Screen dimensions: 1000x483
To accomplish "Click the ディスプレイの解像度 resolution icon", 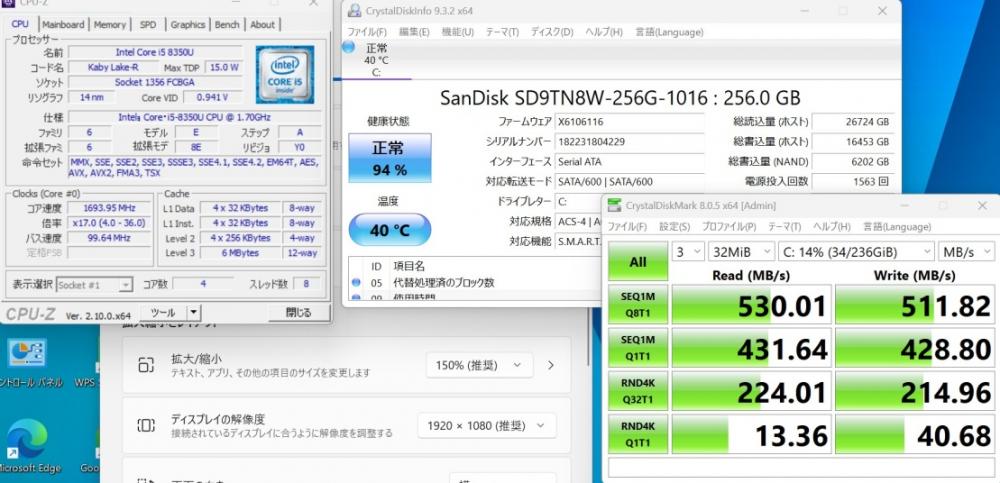I will point(146,426).
